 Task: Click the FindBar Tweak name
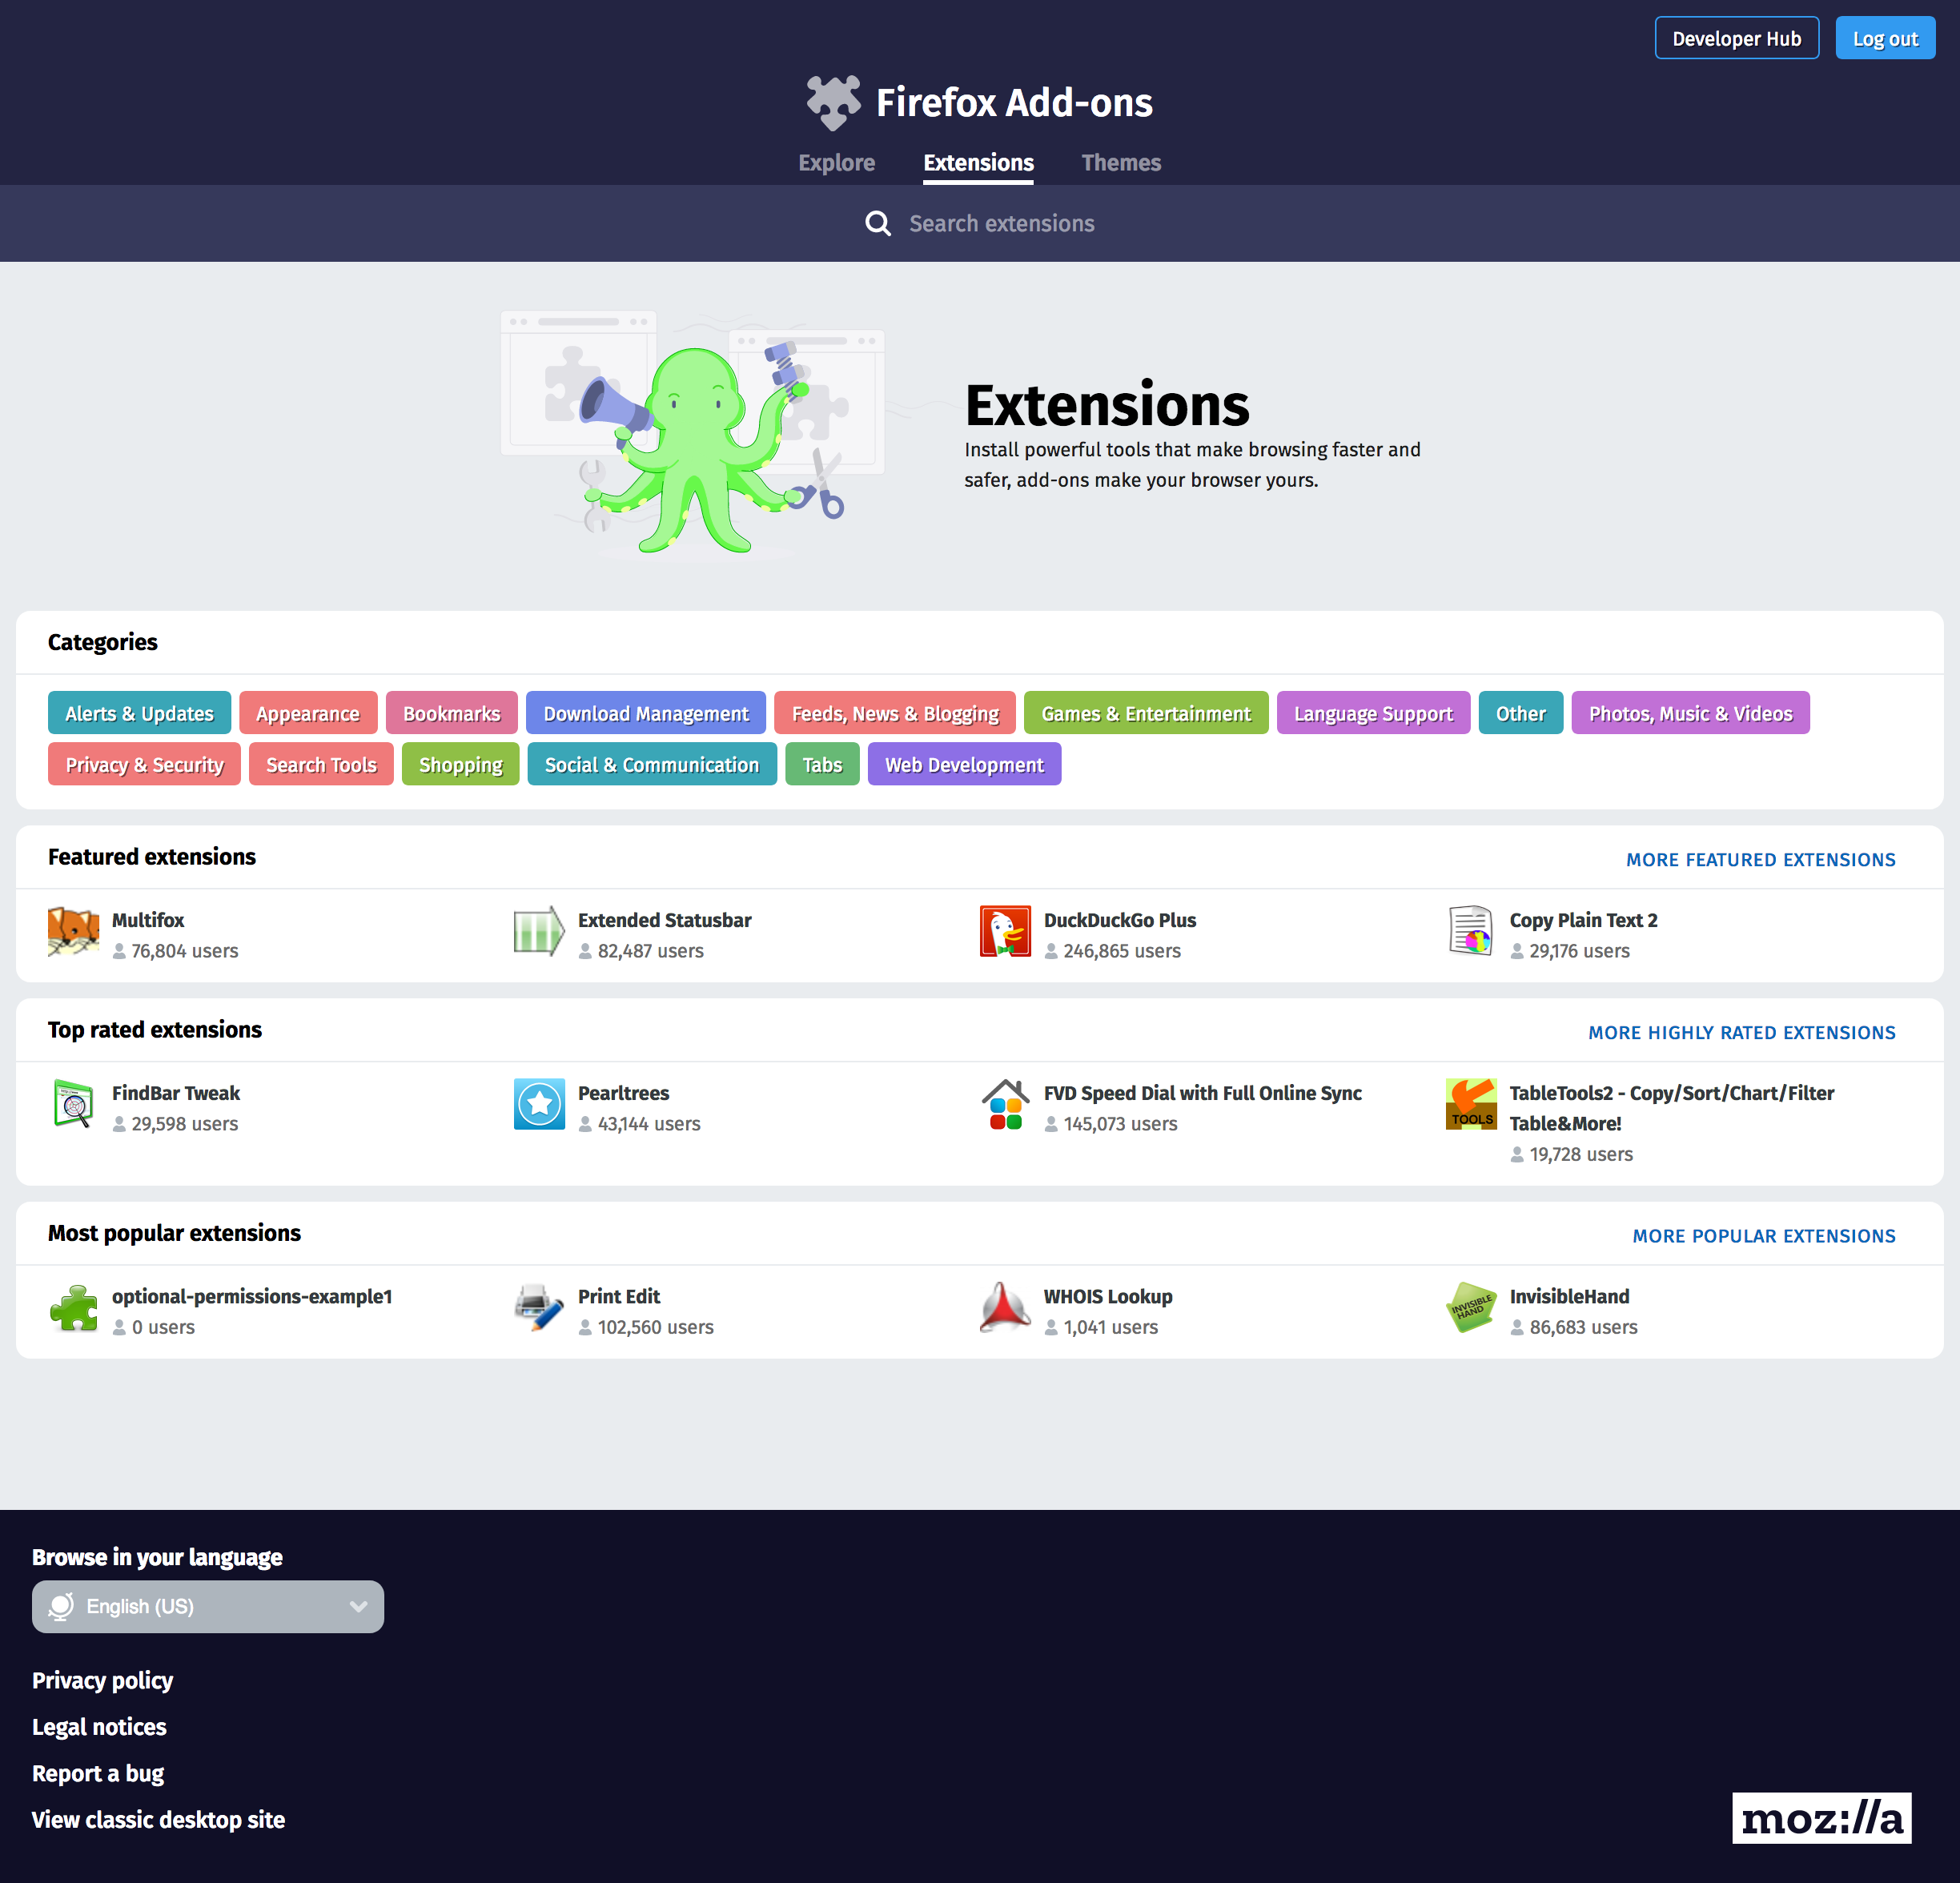pos(176,1092)
